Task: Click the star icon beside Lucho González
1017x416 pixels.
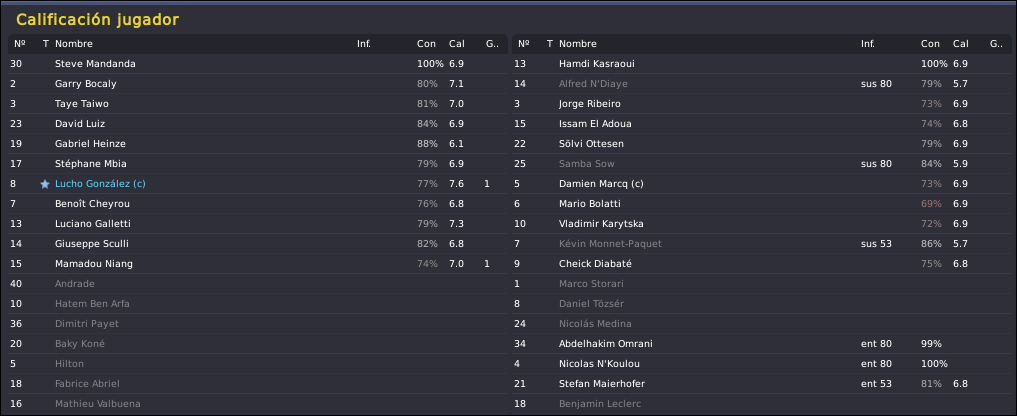Action: pyautogui.click(x=45, y=184)
